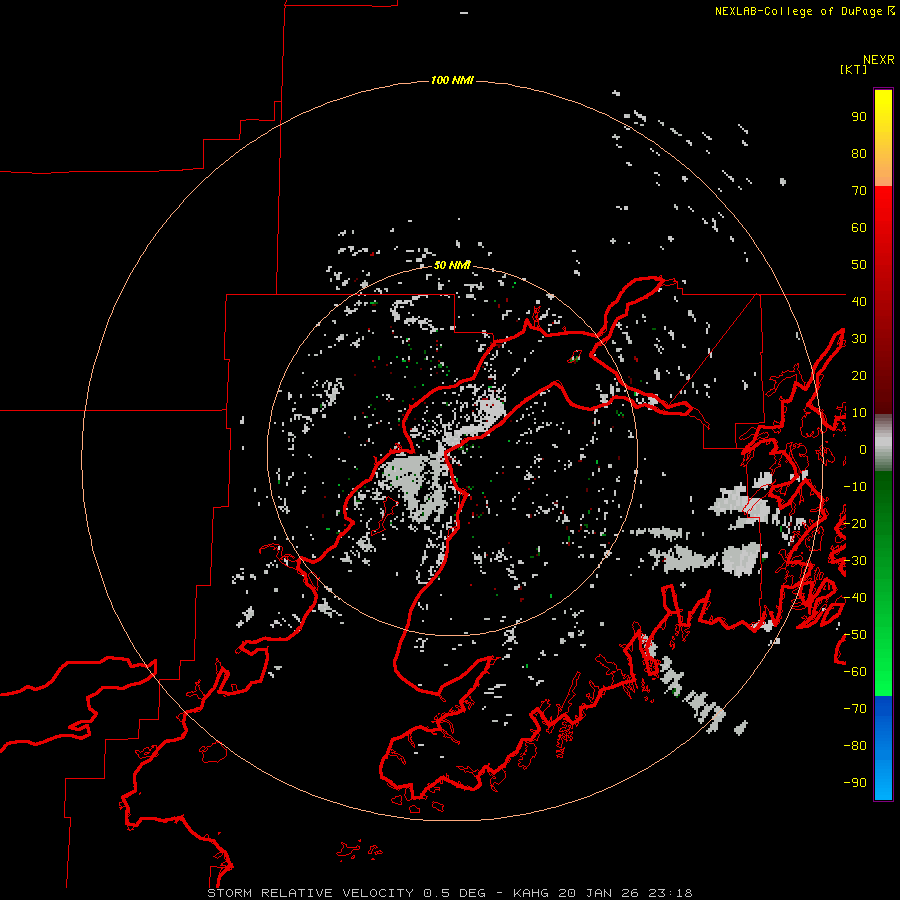900x900 pixels.
Task: Click the 20 JAN 26 date in the caption
Action: click(599, 893)
